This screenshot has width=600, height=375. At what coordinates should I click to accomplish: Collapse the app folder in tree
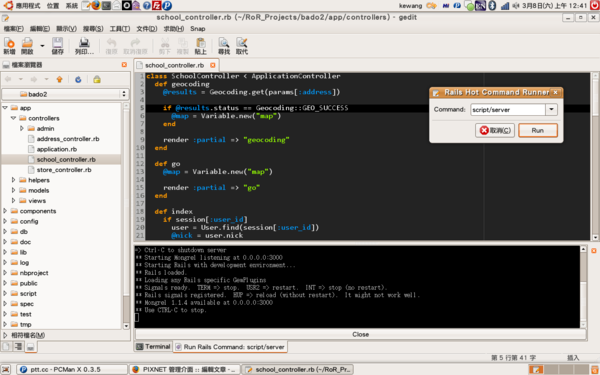click(5, 108)
